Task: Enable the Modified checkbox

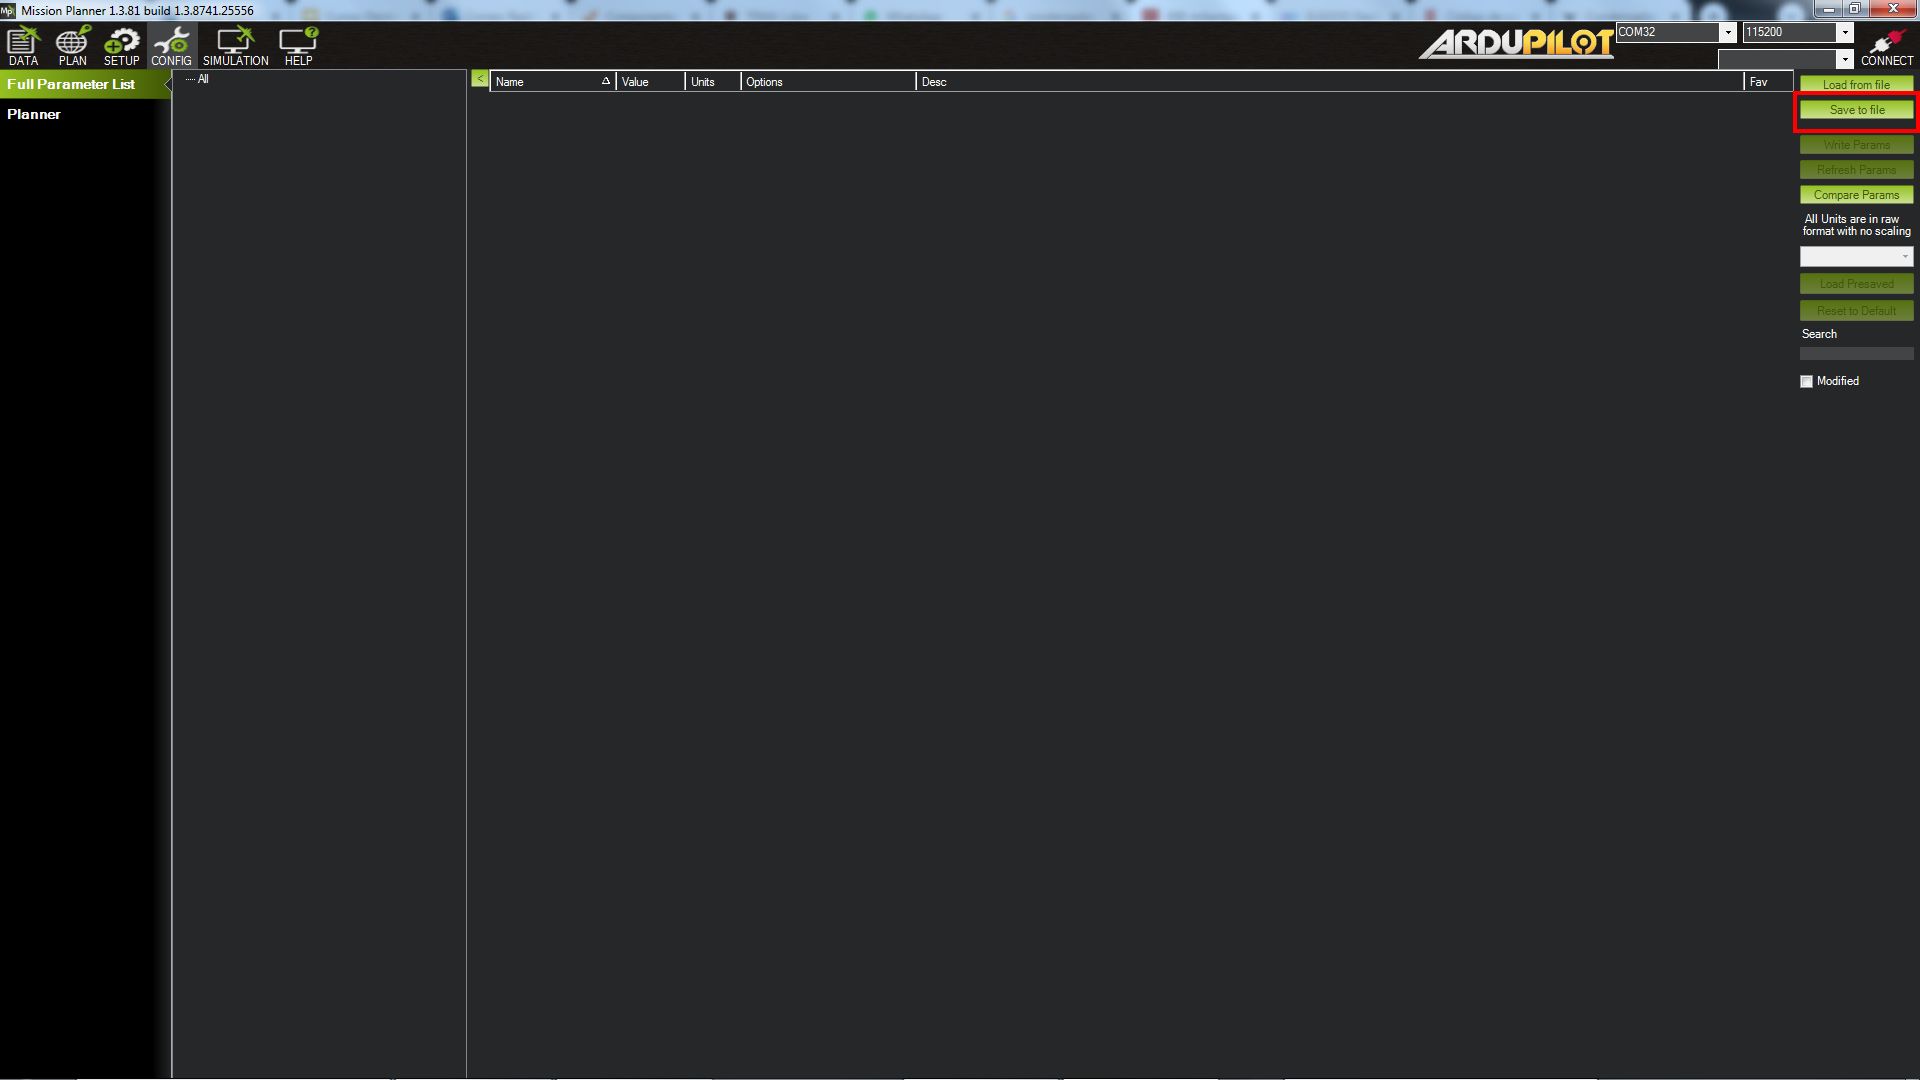Action: [1806, 381]
